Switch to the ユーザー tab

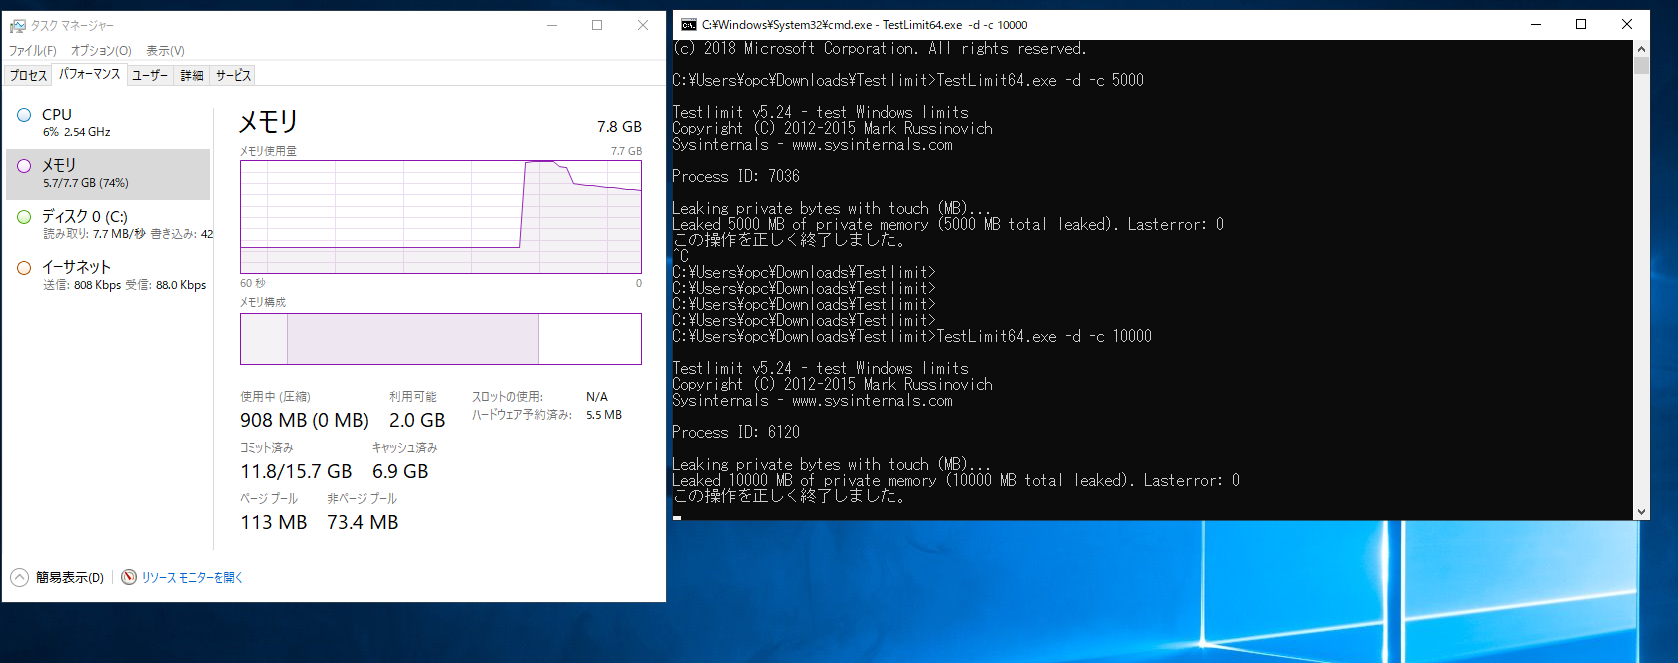(x=150, y=75)
